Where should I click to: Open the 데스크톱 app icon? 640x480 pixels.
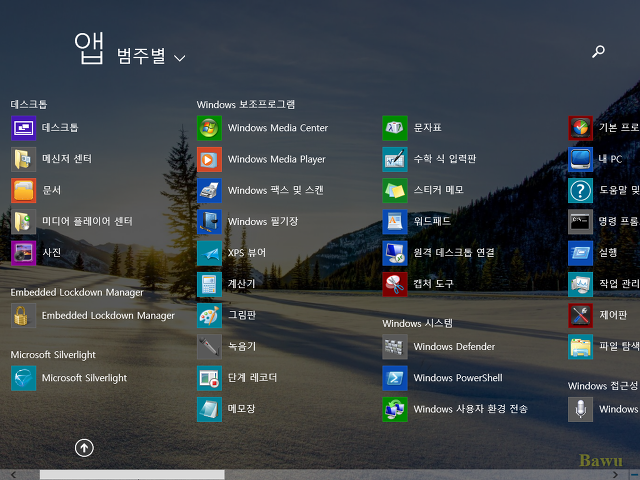coord(24,128)
